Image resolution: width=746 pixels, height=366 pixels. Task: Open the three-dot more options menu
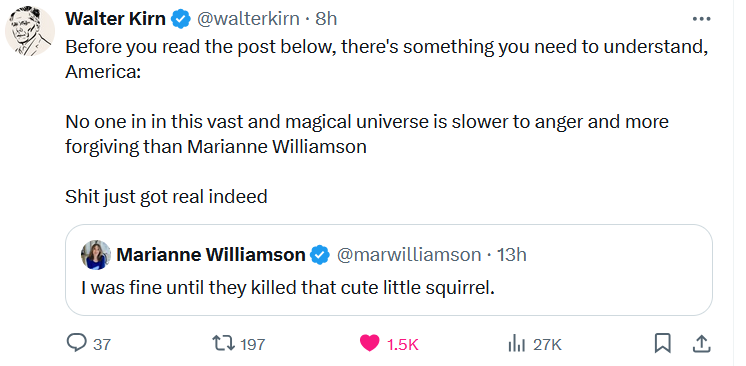(x=701, y=19)
